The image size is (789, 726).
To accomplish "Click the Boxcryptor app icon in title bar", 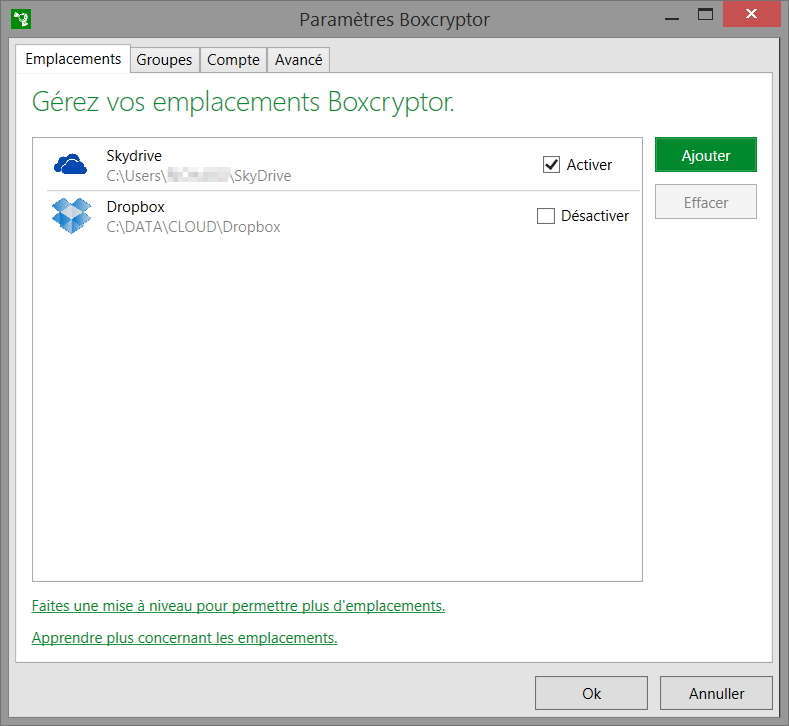I will (x=21, y=19).
